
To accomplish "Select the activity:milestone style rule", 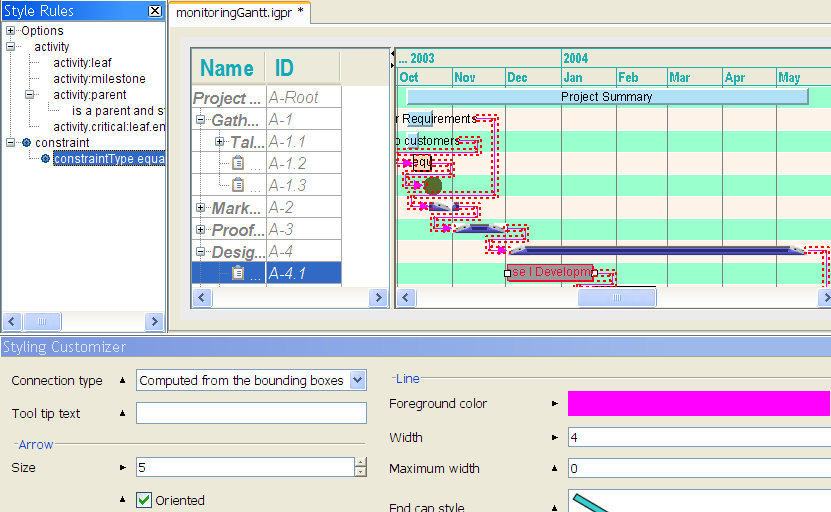I will [99, 79].
